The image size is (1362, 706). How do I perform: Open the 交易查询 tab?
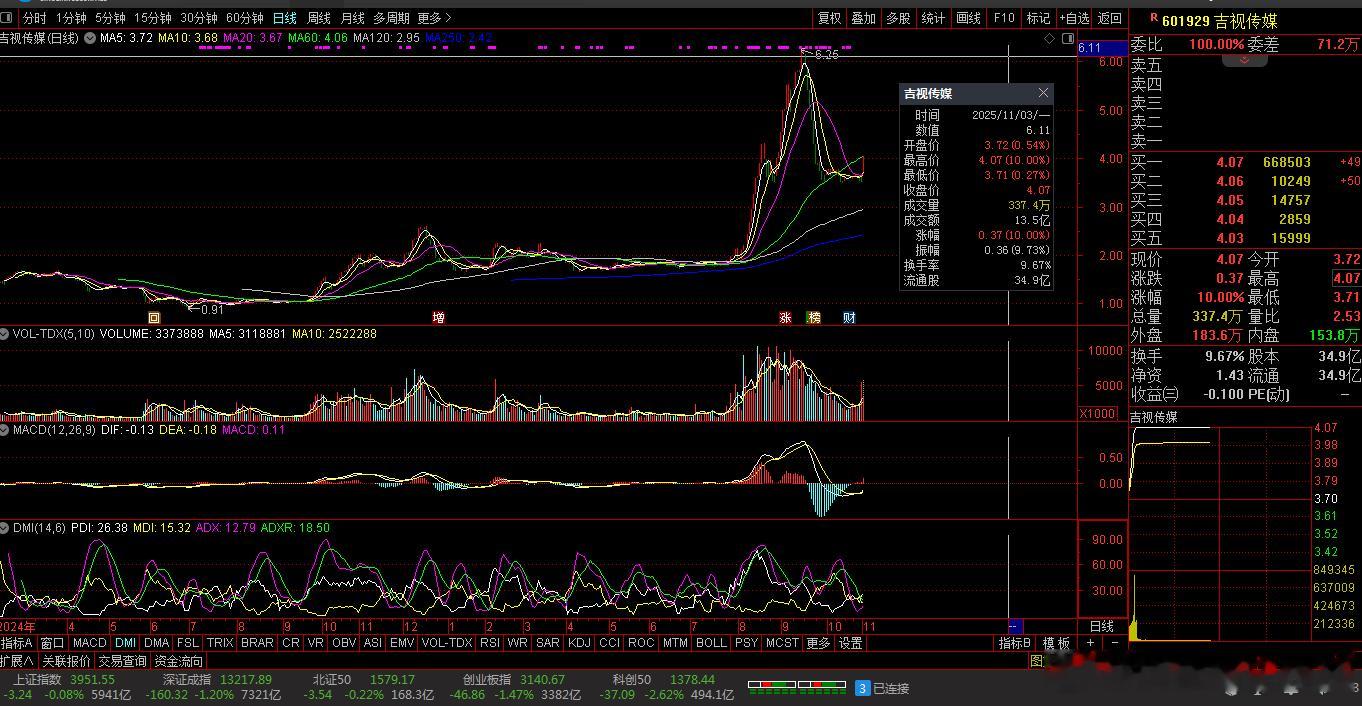coord(122,661)
